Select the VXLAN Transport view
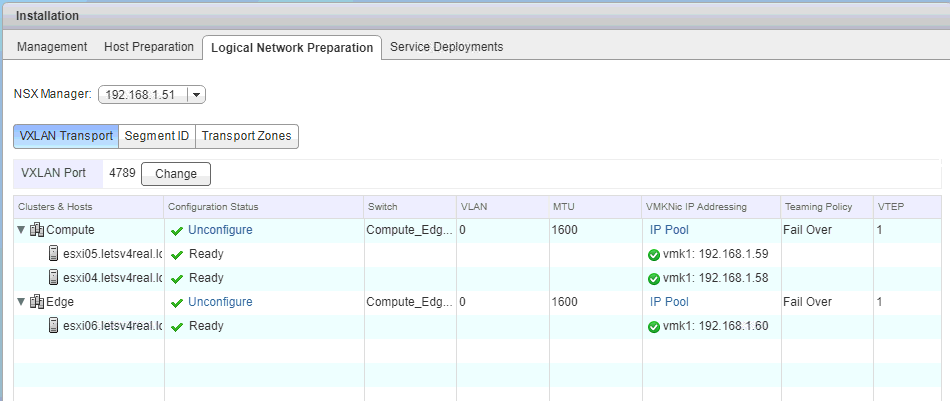The height and width of the screenshot is (401, 950). tap(66, 136)
